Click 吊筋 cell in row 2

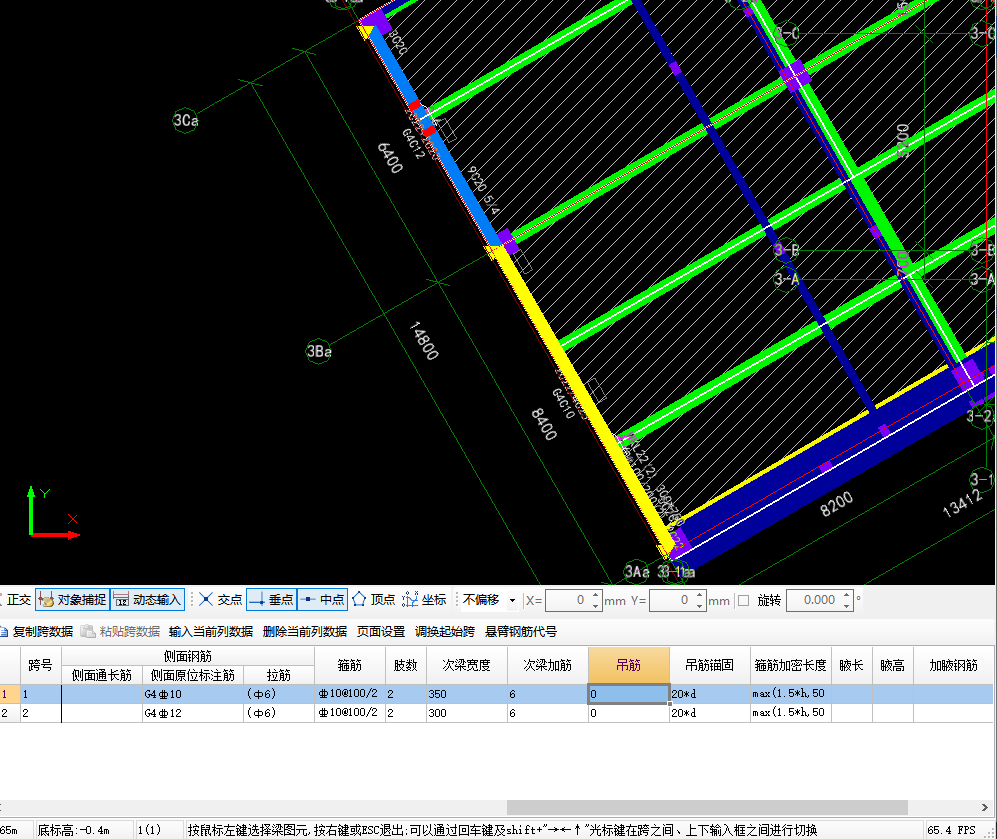pyautogui.click(x=629, y=713)
